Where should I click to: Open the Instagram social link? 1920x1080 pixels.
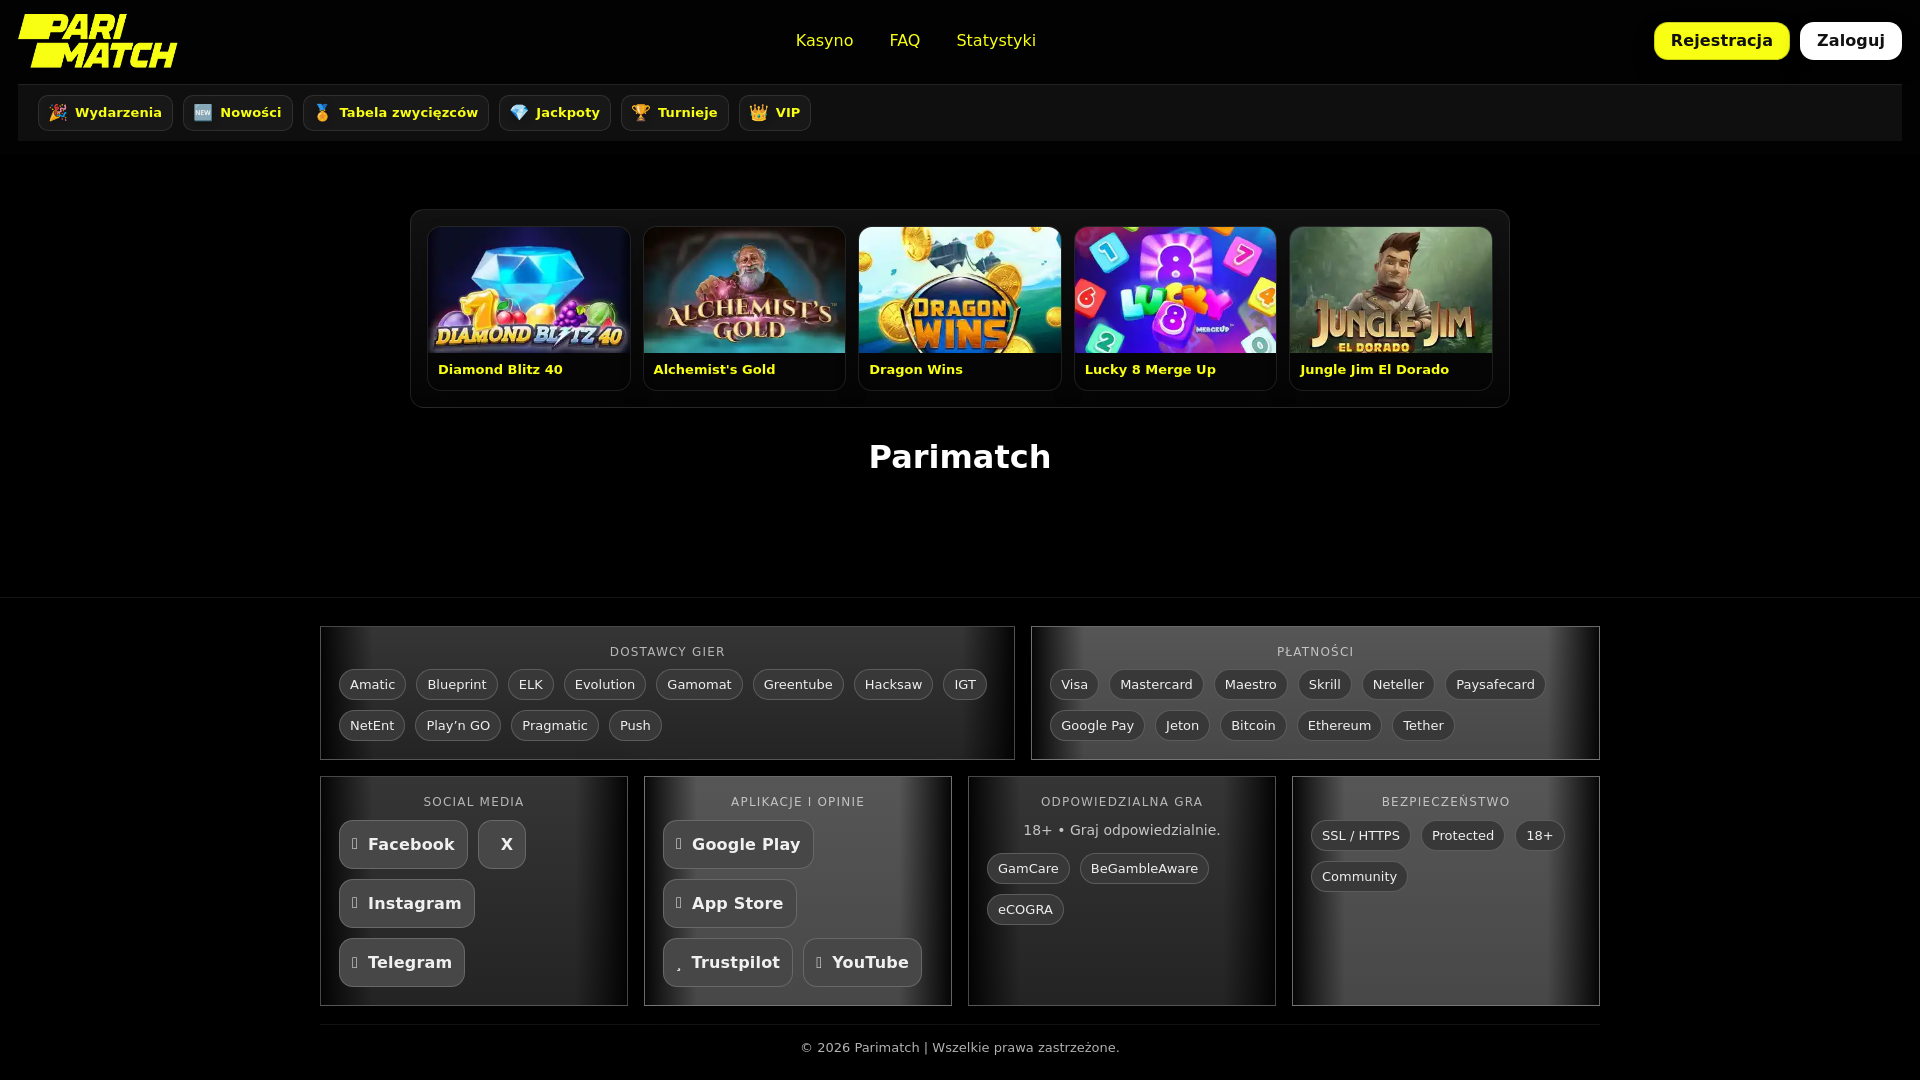tap(407, 904)
